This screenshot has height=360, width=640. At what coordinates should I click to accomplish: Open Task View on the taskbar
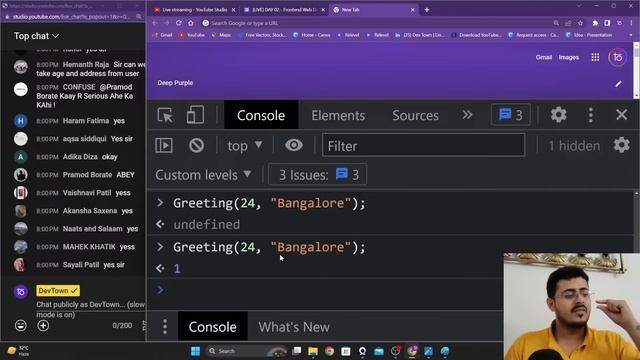tap(297, 351)
